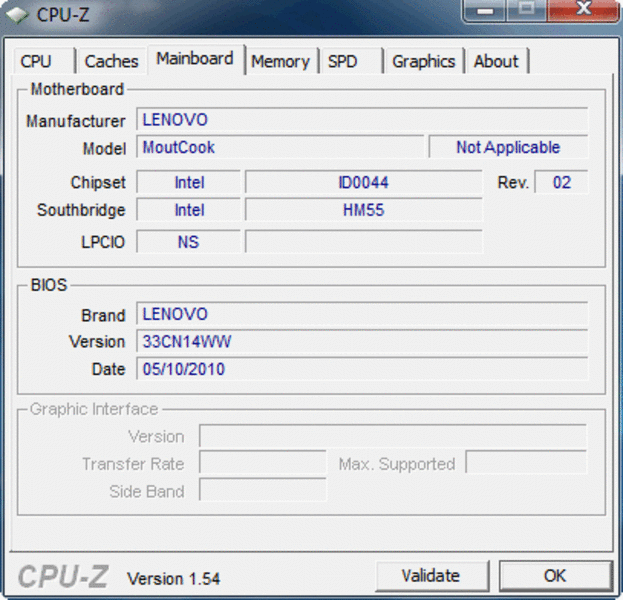Switch to the Graphics tab
This screenshot has height=600, width=623.
pyautogui.click(x=424, y=61)
